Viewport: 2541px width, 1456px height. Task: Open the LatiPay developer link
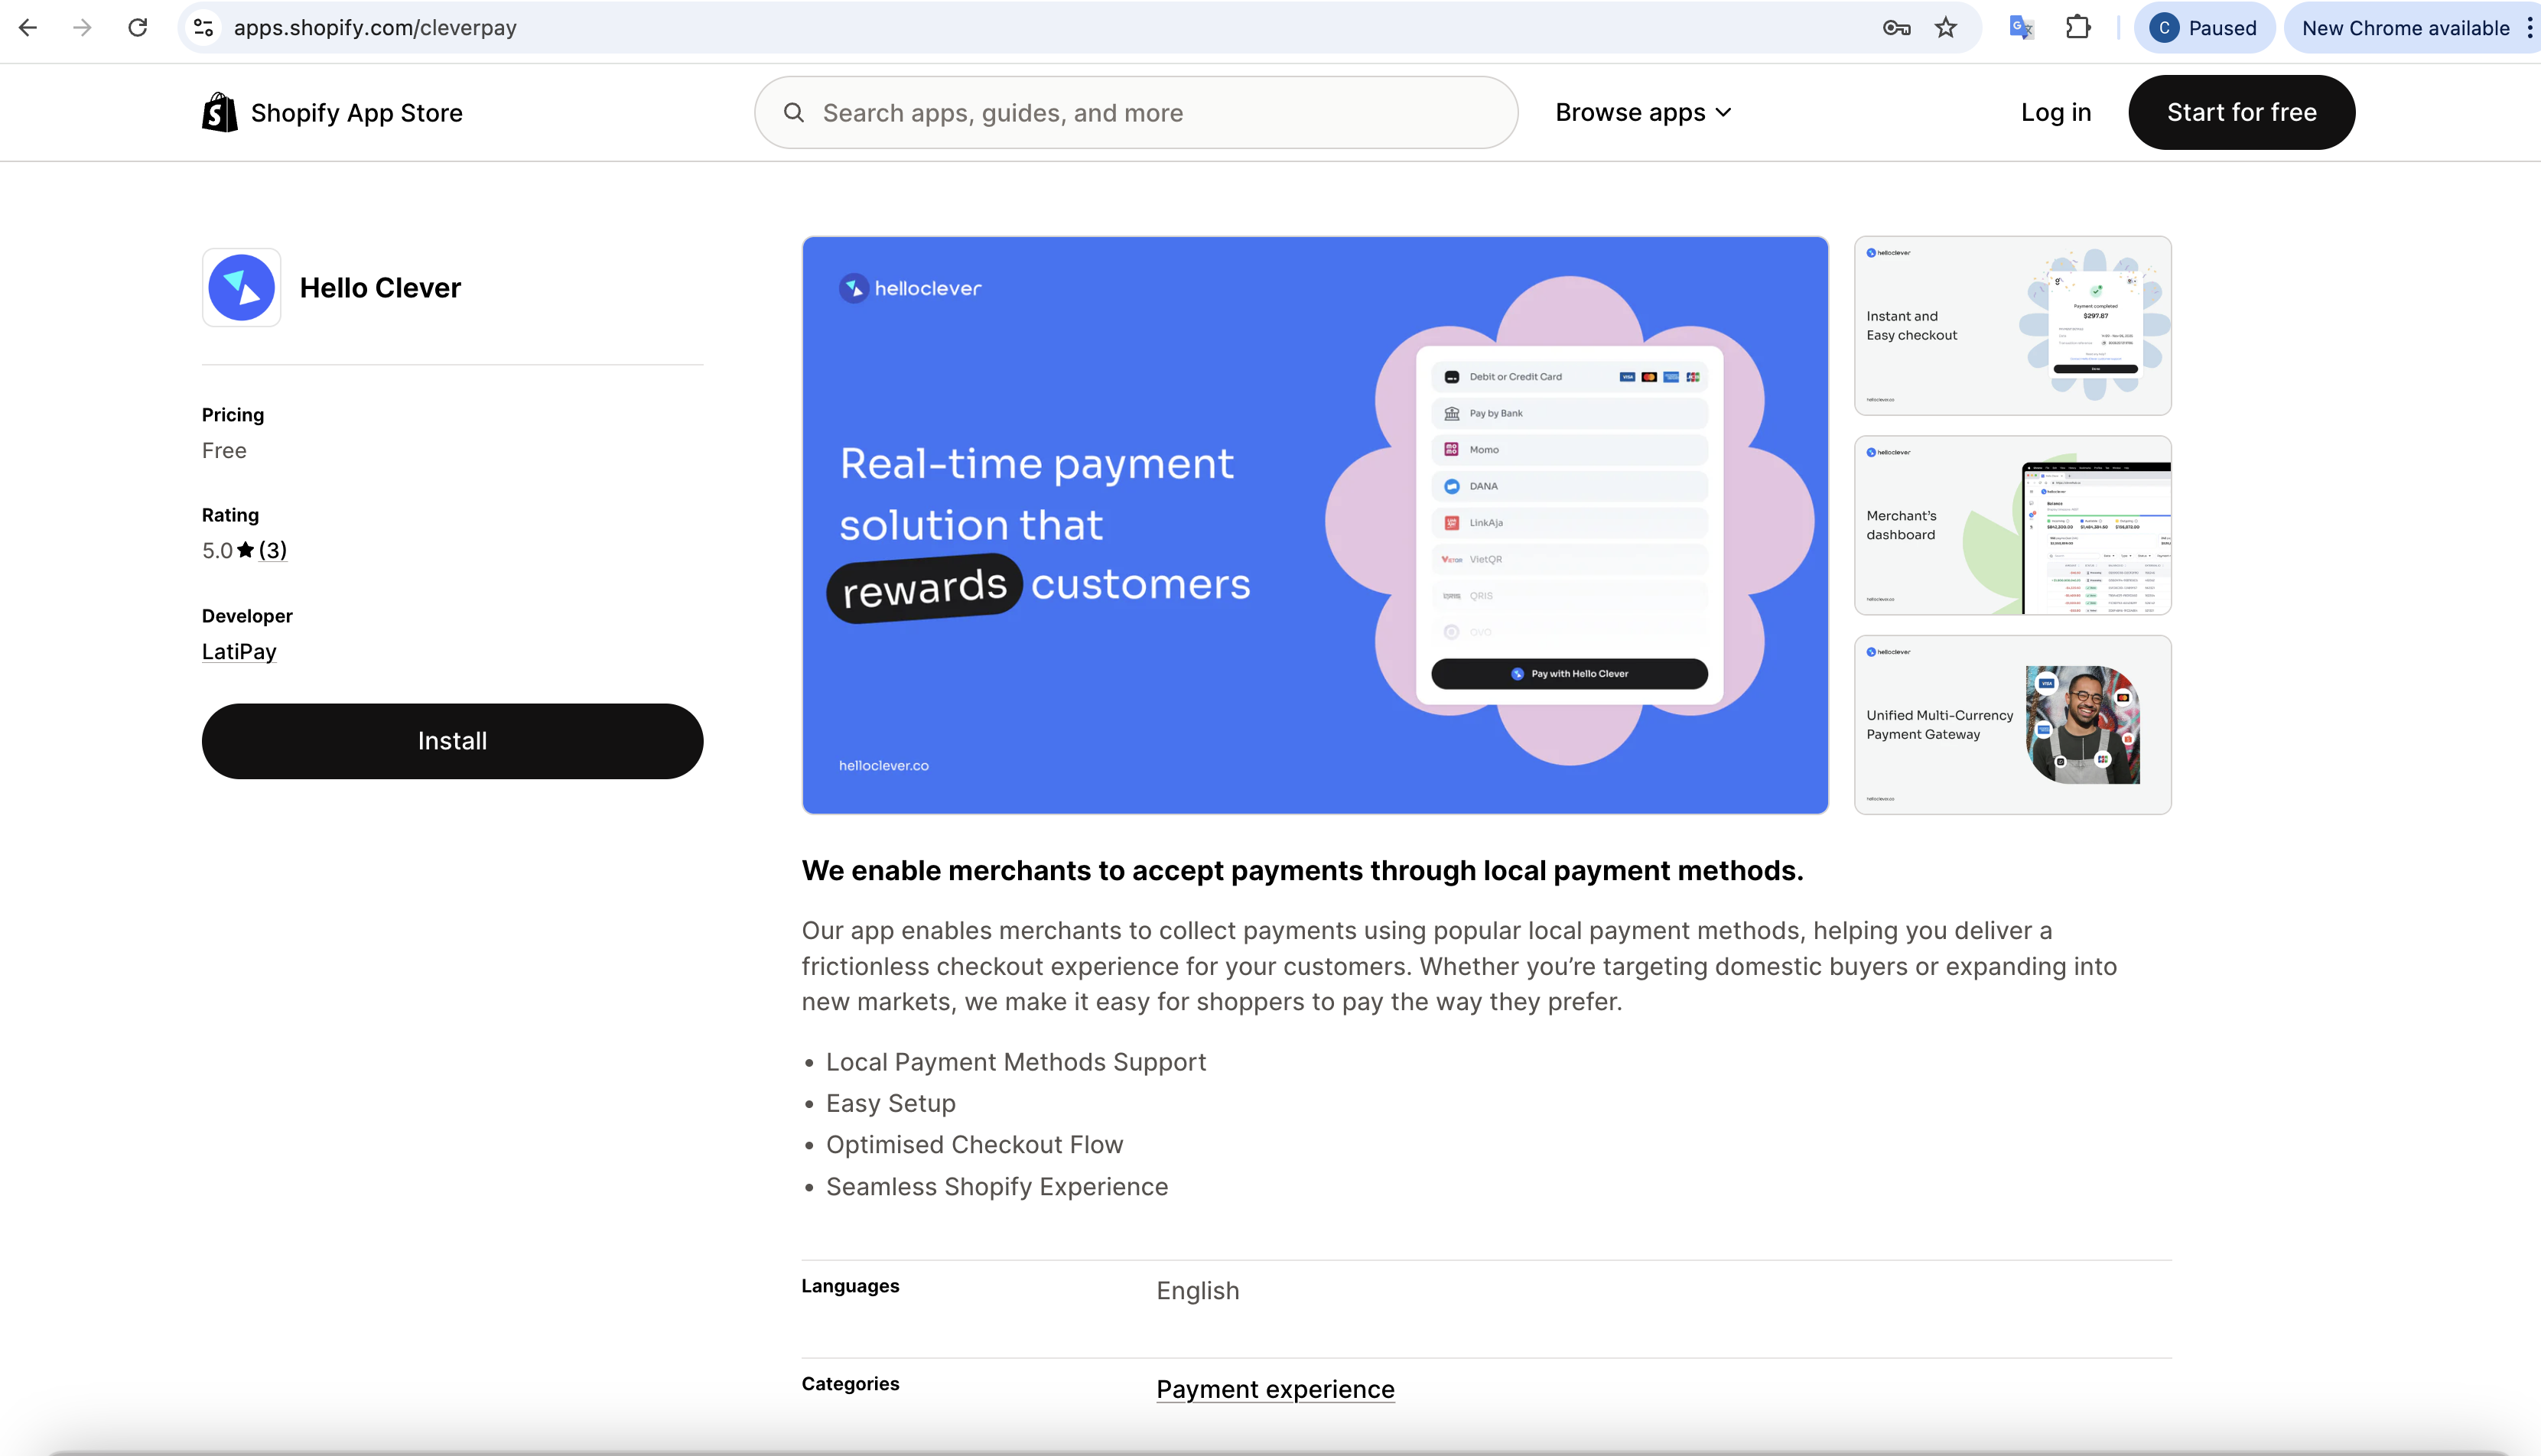click(x=239, y=652)
